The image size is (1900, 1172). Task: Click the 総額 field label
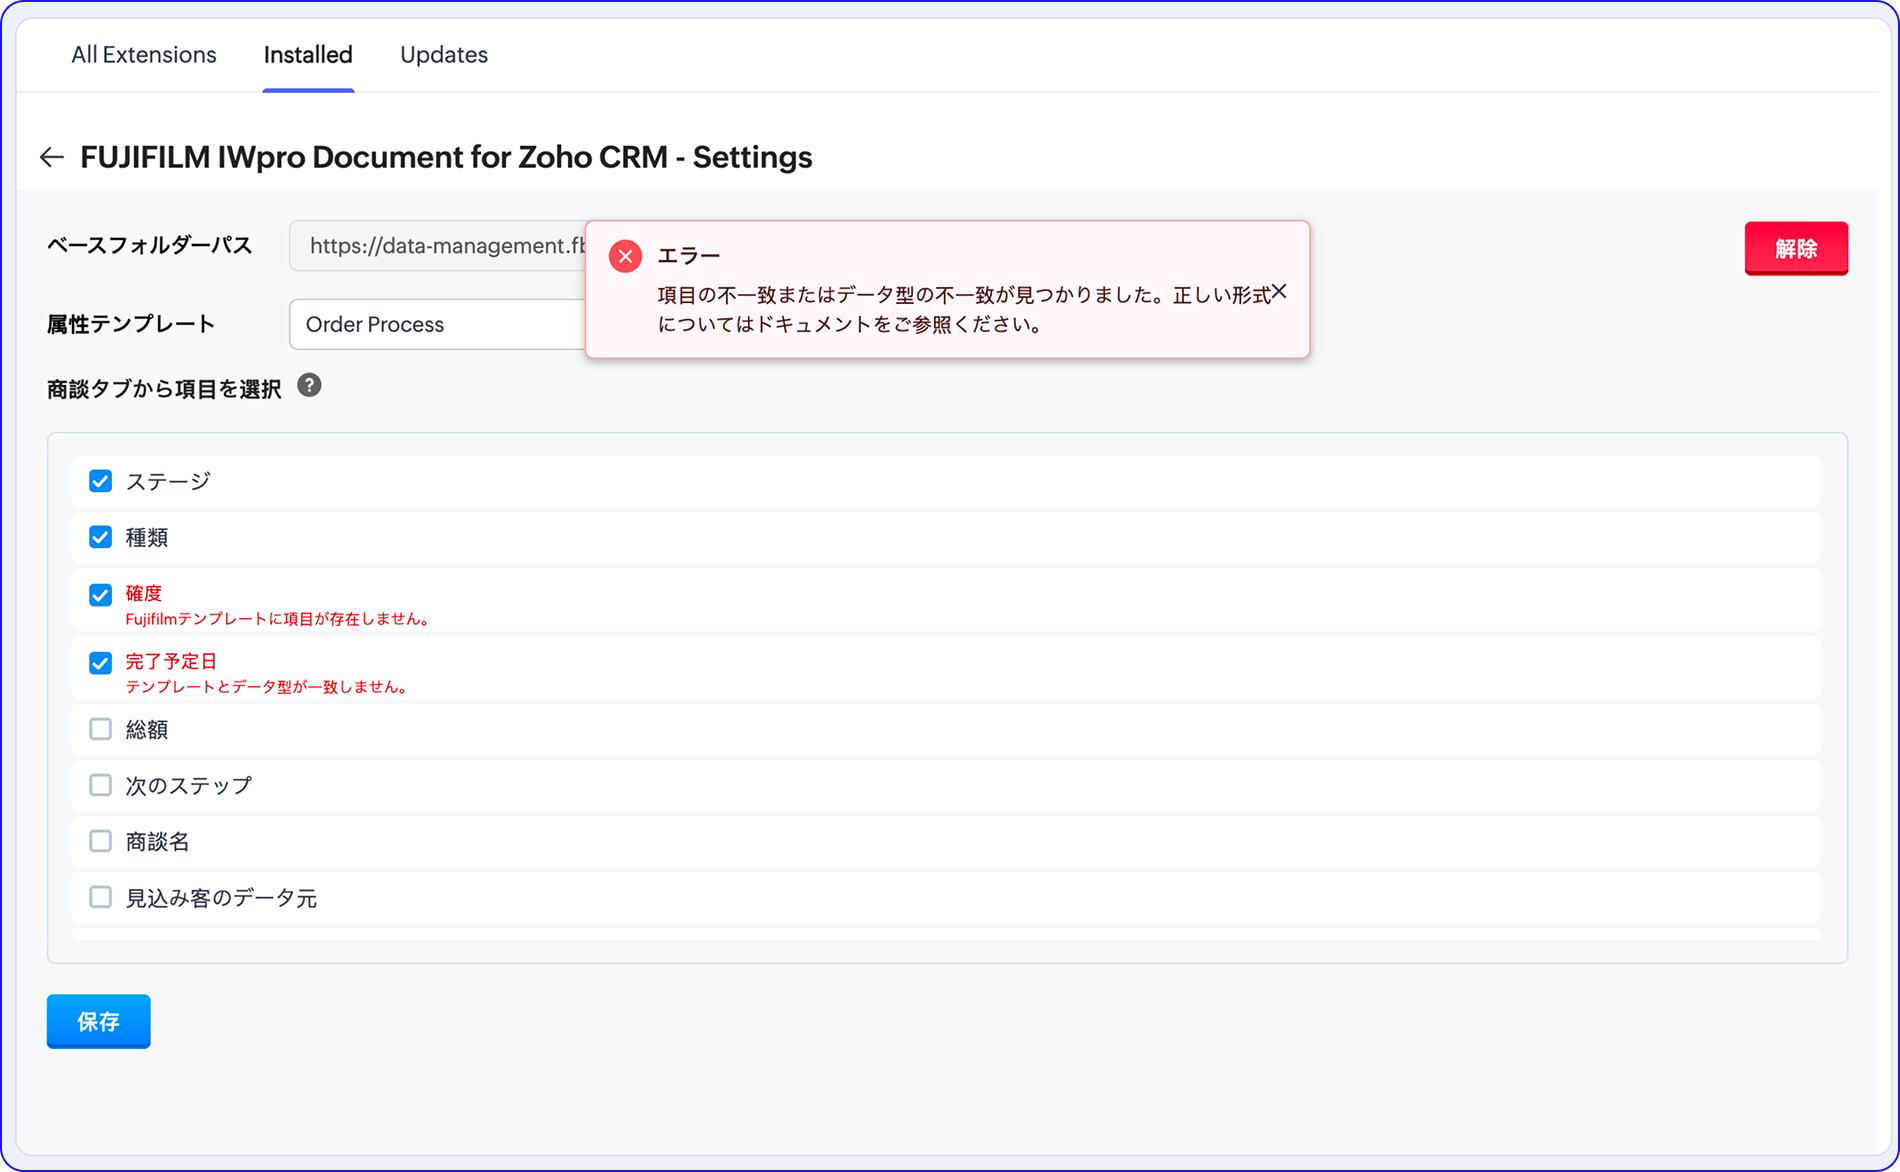point(147,729)
